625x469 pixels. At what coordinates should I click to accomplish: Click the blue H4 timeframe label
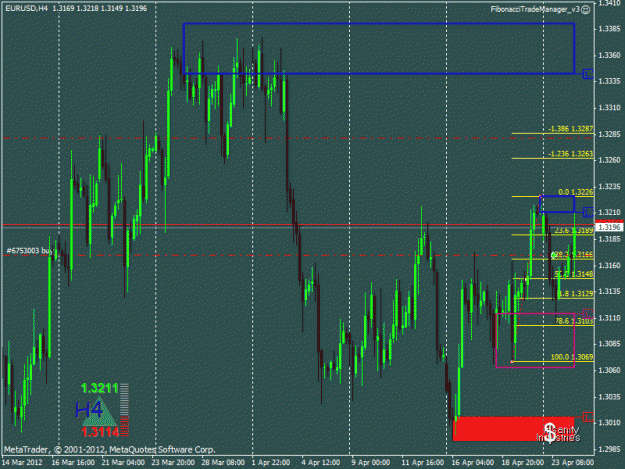coord(88,409)
